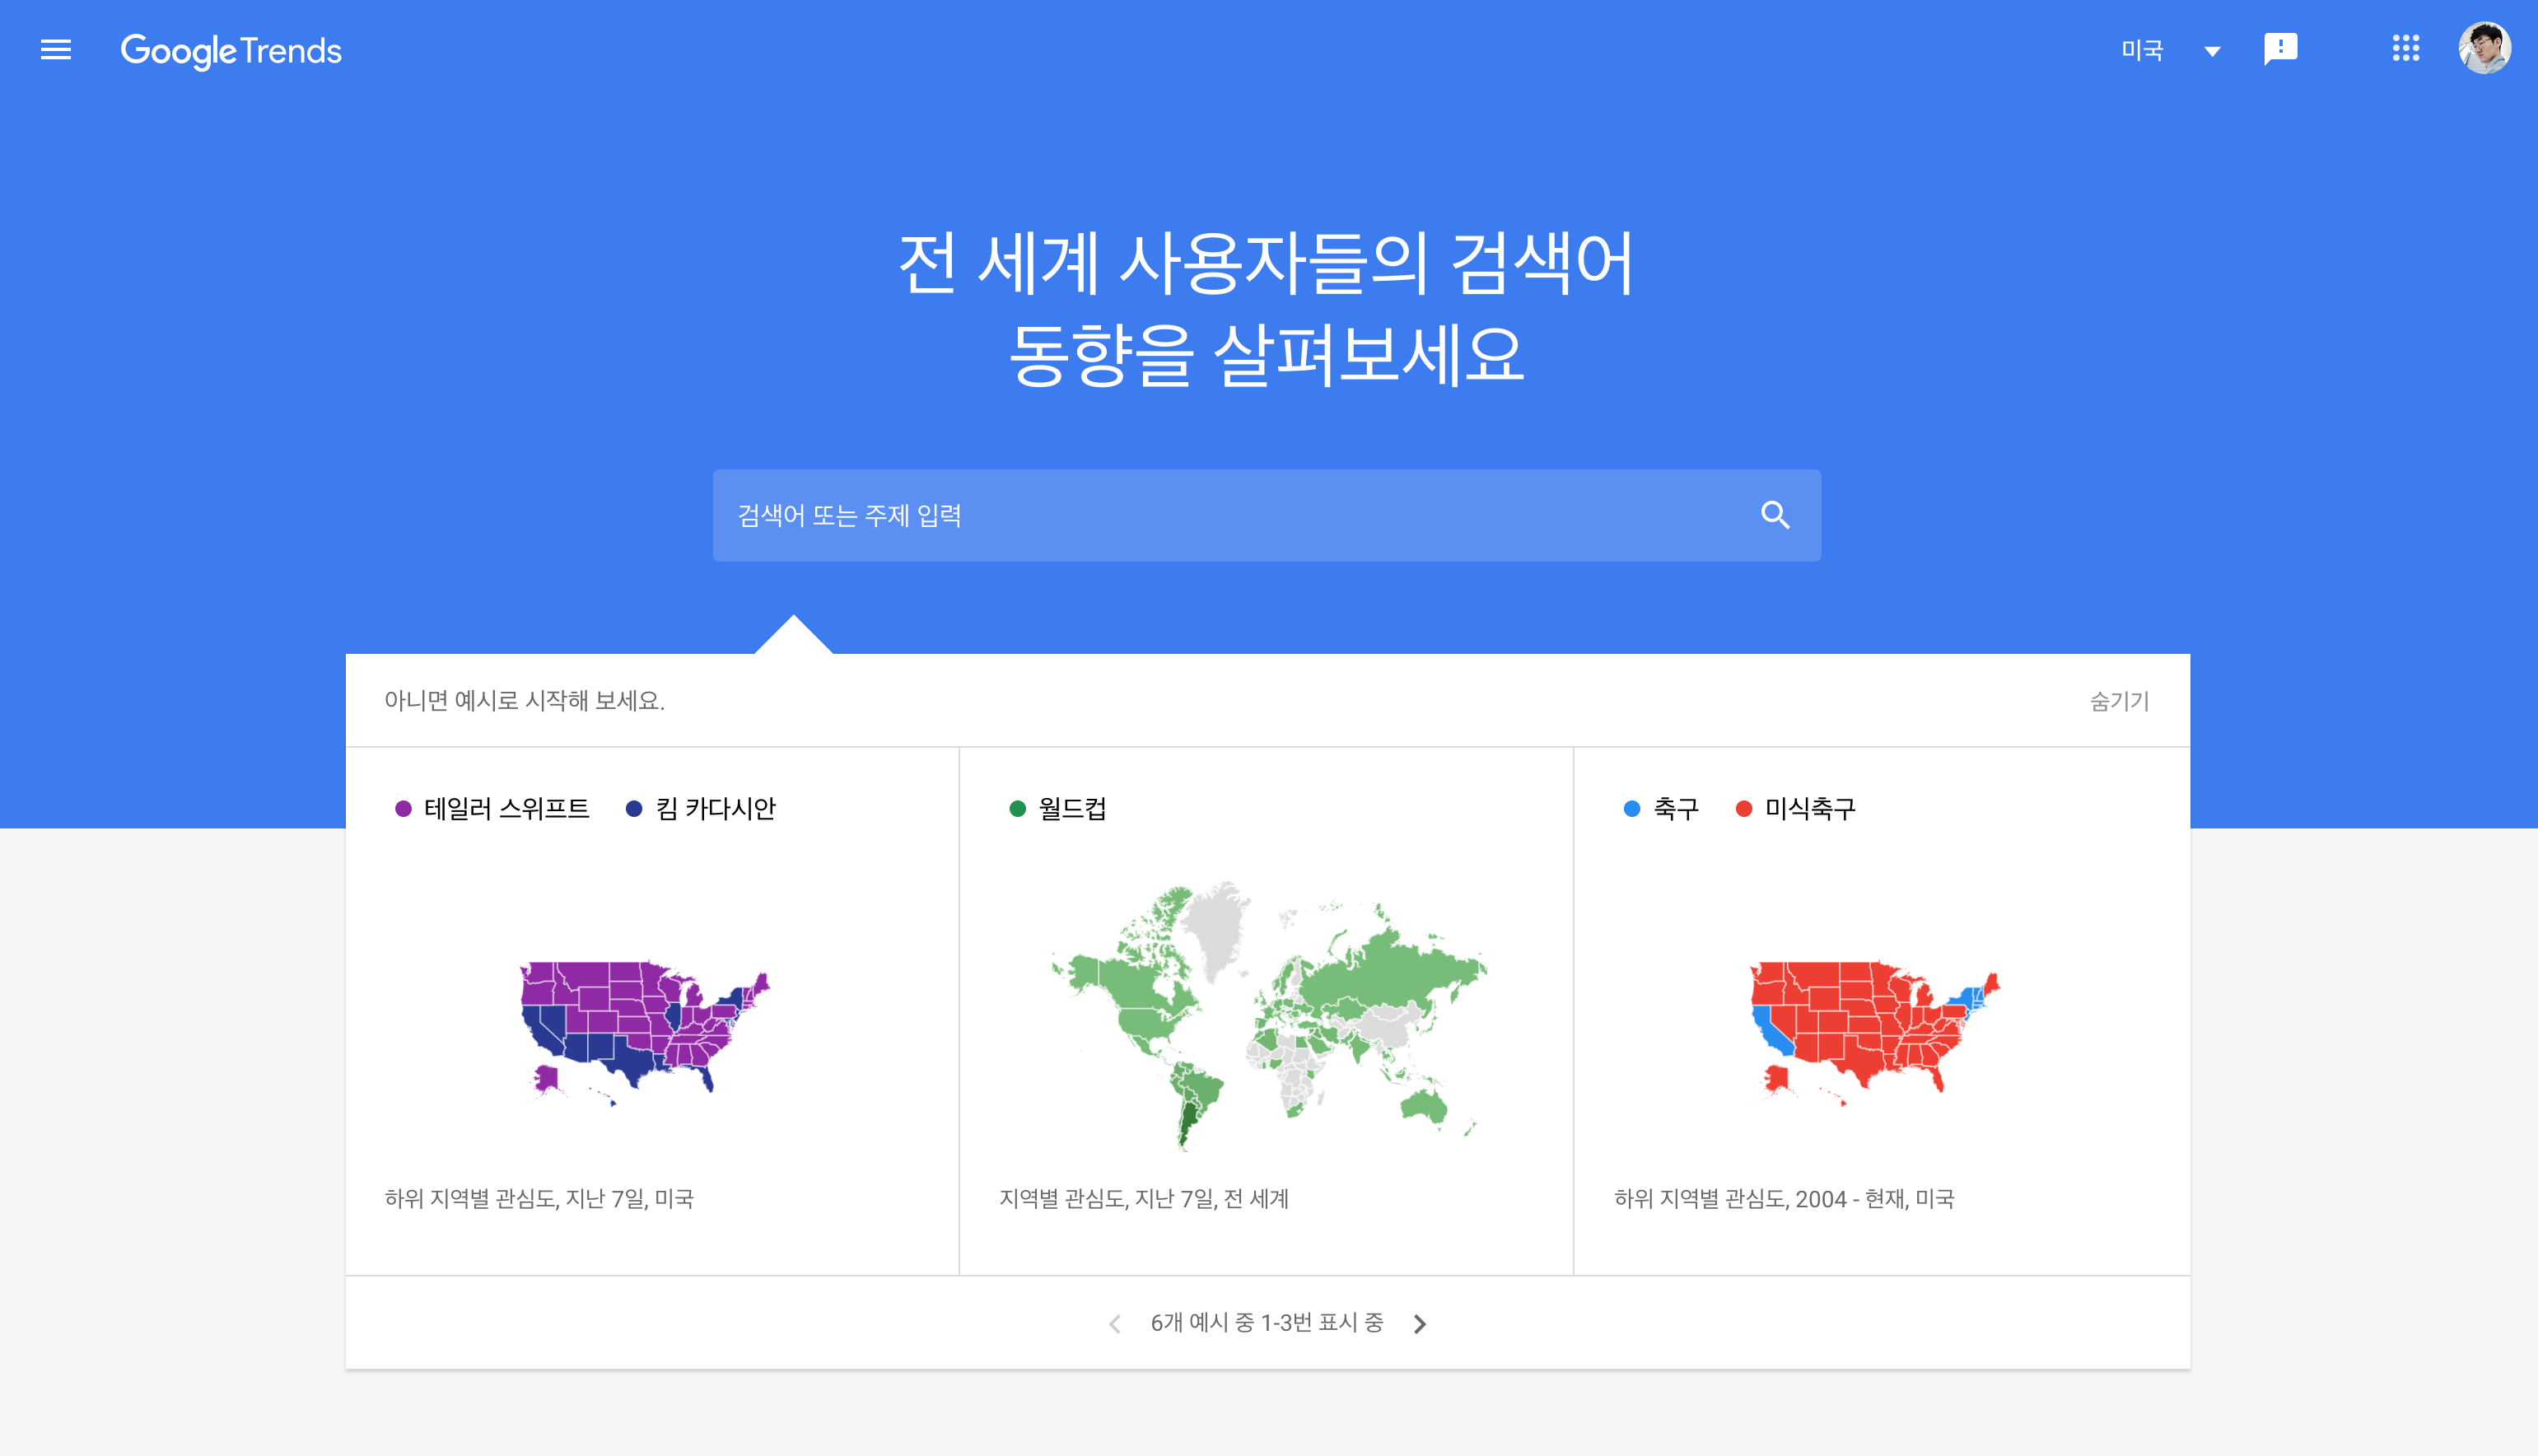This screenshot has height=1456, width=2538.
Task: Select the 미국 country selector label
Action: (x=2142, y=50)
